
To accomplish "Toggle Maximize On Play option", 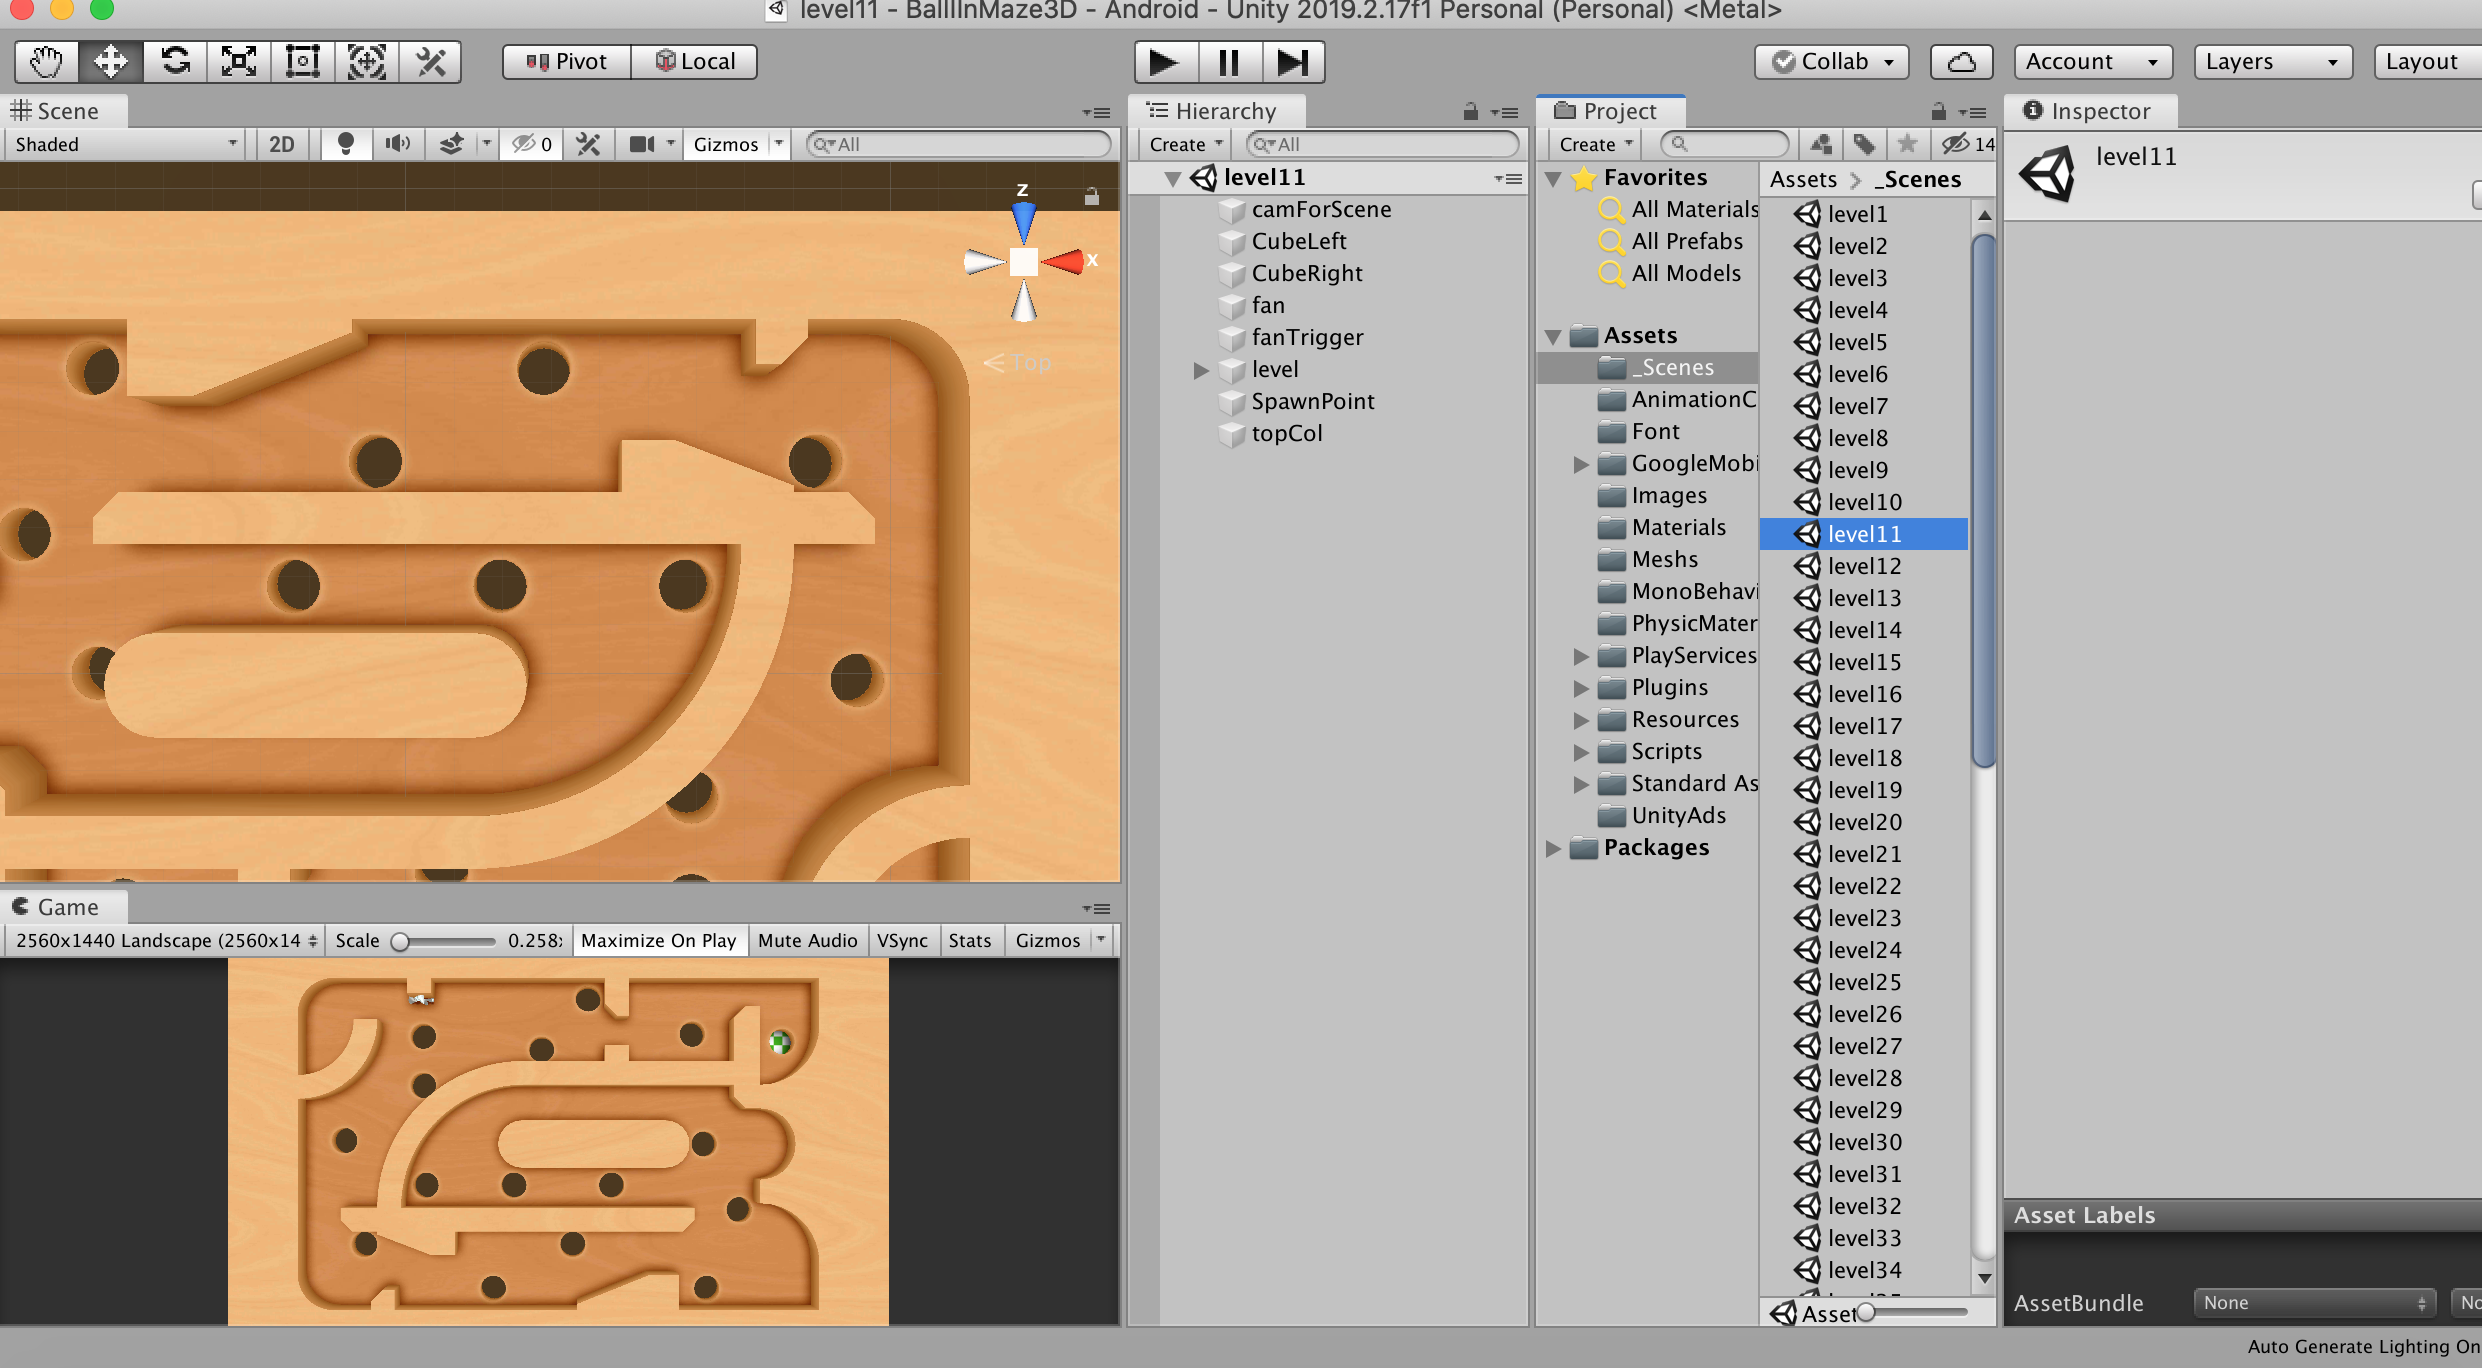I will pyautogui.click(x=658, y=940).
